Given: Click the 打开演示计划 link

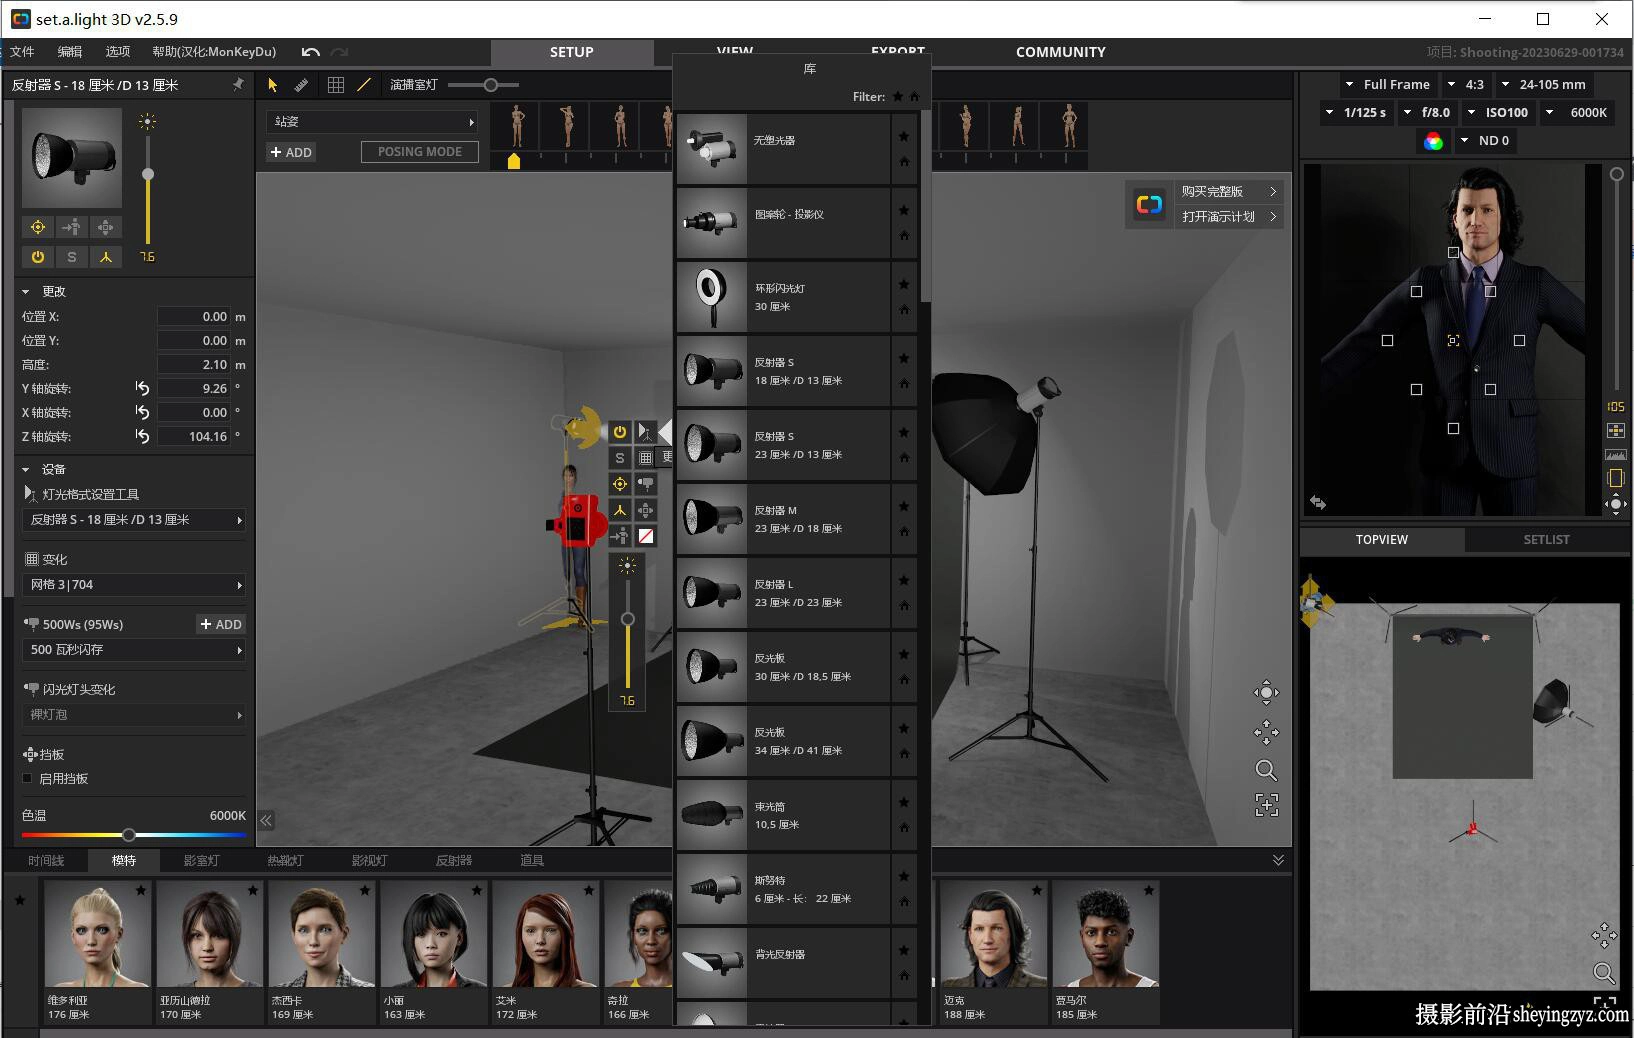Looking at the screenshot, I should point(1229,216).
